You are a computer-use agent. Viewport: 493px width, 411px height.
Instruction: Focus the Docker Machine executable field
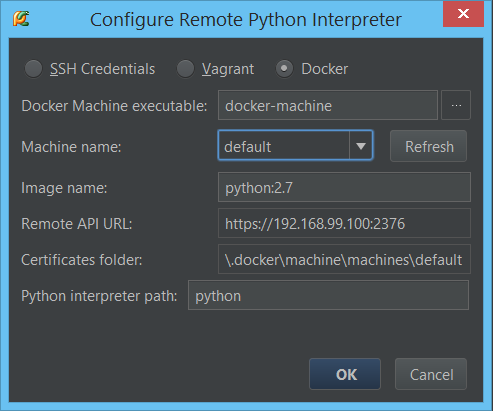(328, 105)
